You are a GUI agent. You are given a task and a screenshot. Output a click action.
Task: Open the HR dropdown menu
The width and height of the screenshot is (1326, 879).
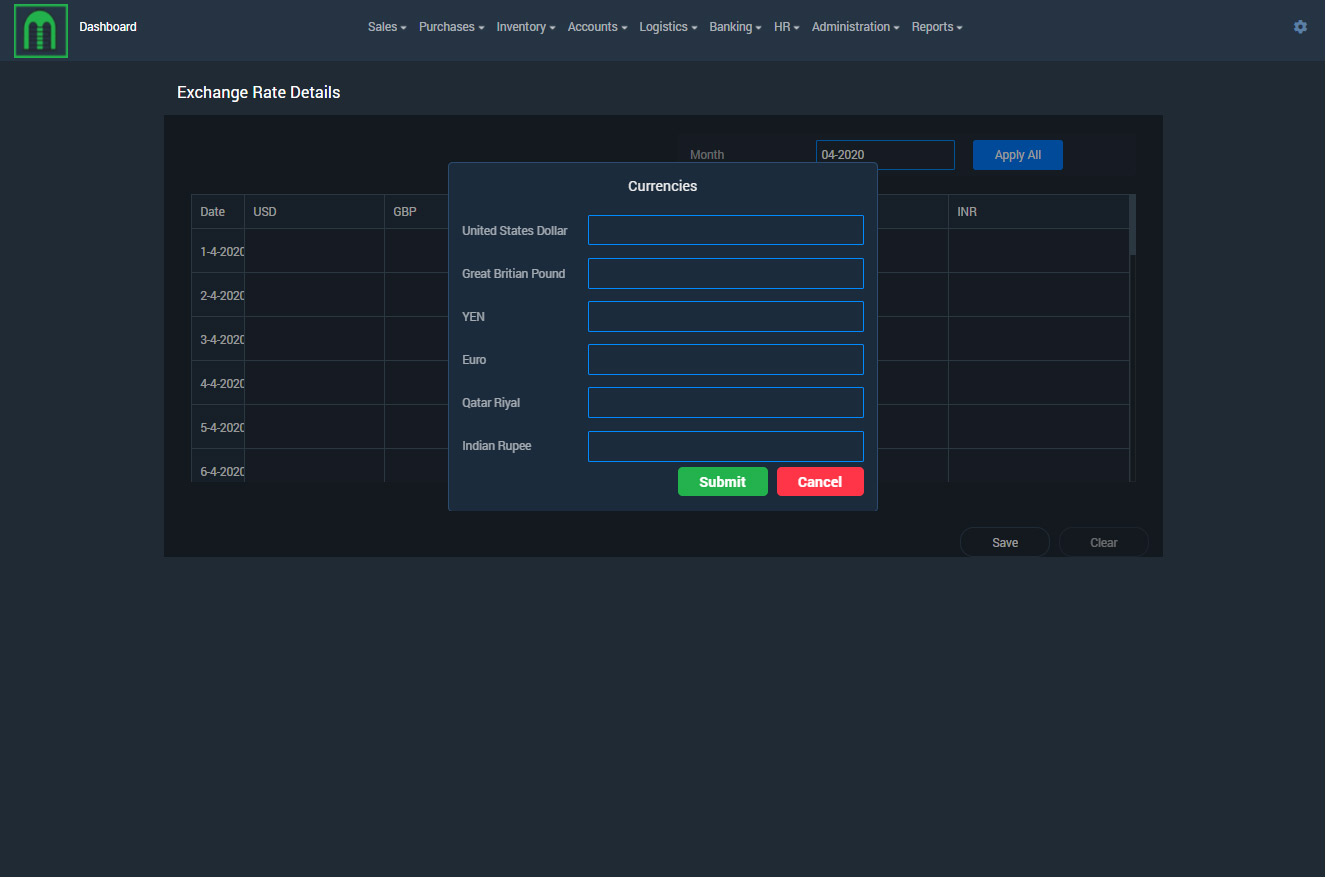[x=786, y=27]
